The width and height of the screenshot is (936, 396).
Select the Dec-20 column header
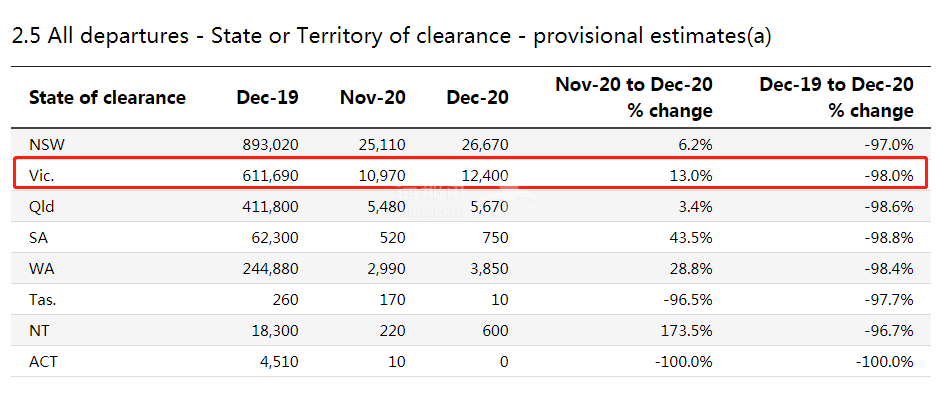pos(478,97)
